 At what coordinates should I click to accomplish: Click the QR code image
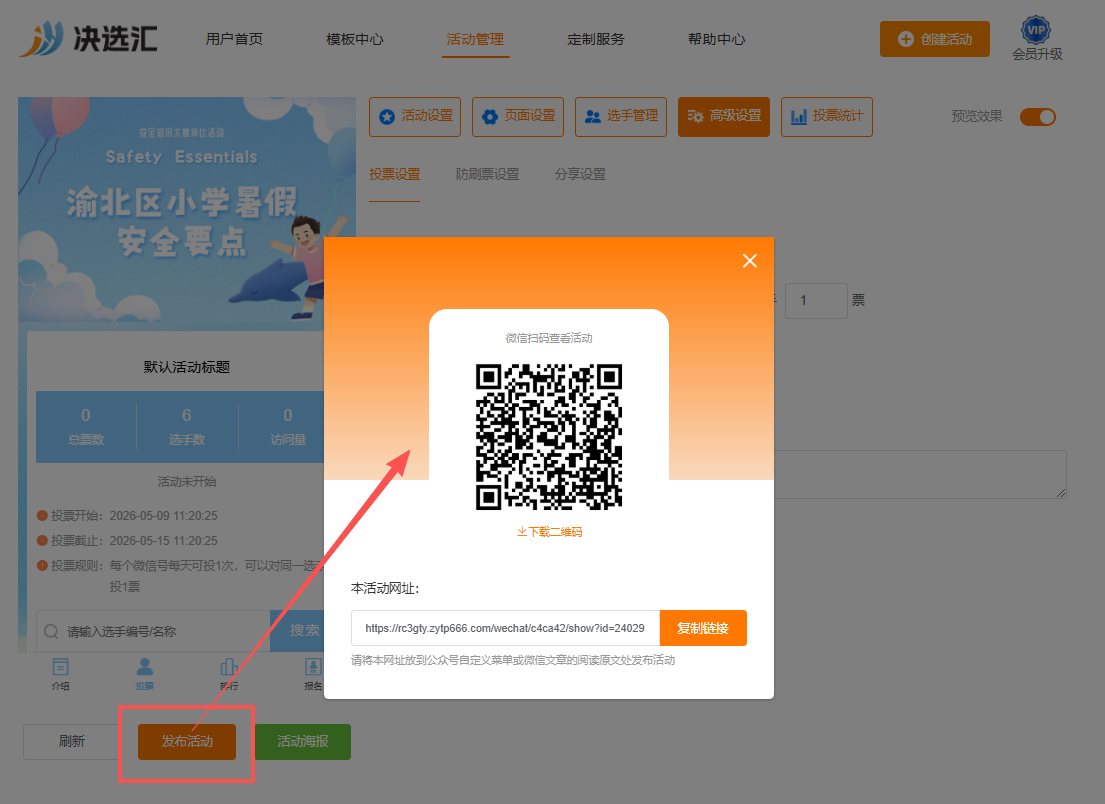pos(549,437)
